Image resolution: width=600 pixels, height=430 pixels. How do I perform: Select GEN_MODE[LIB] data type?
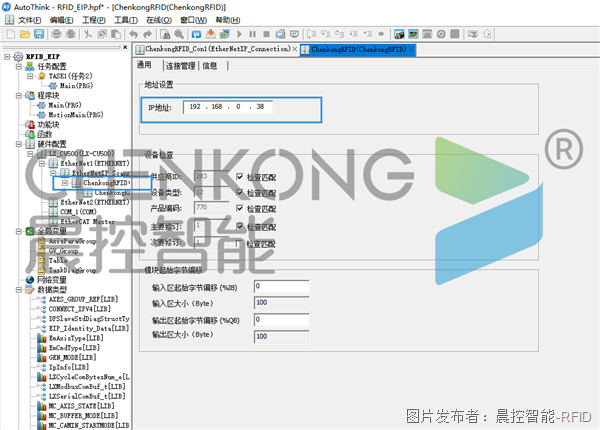(x=72, y=358)
